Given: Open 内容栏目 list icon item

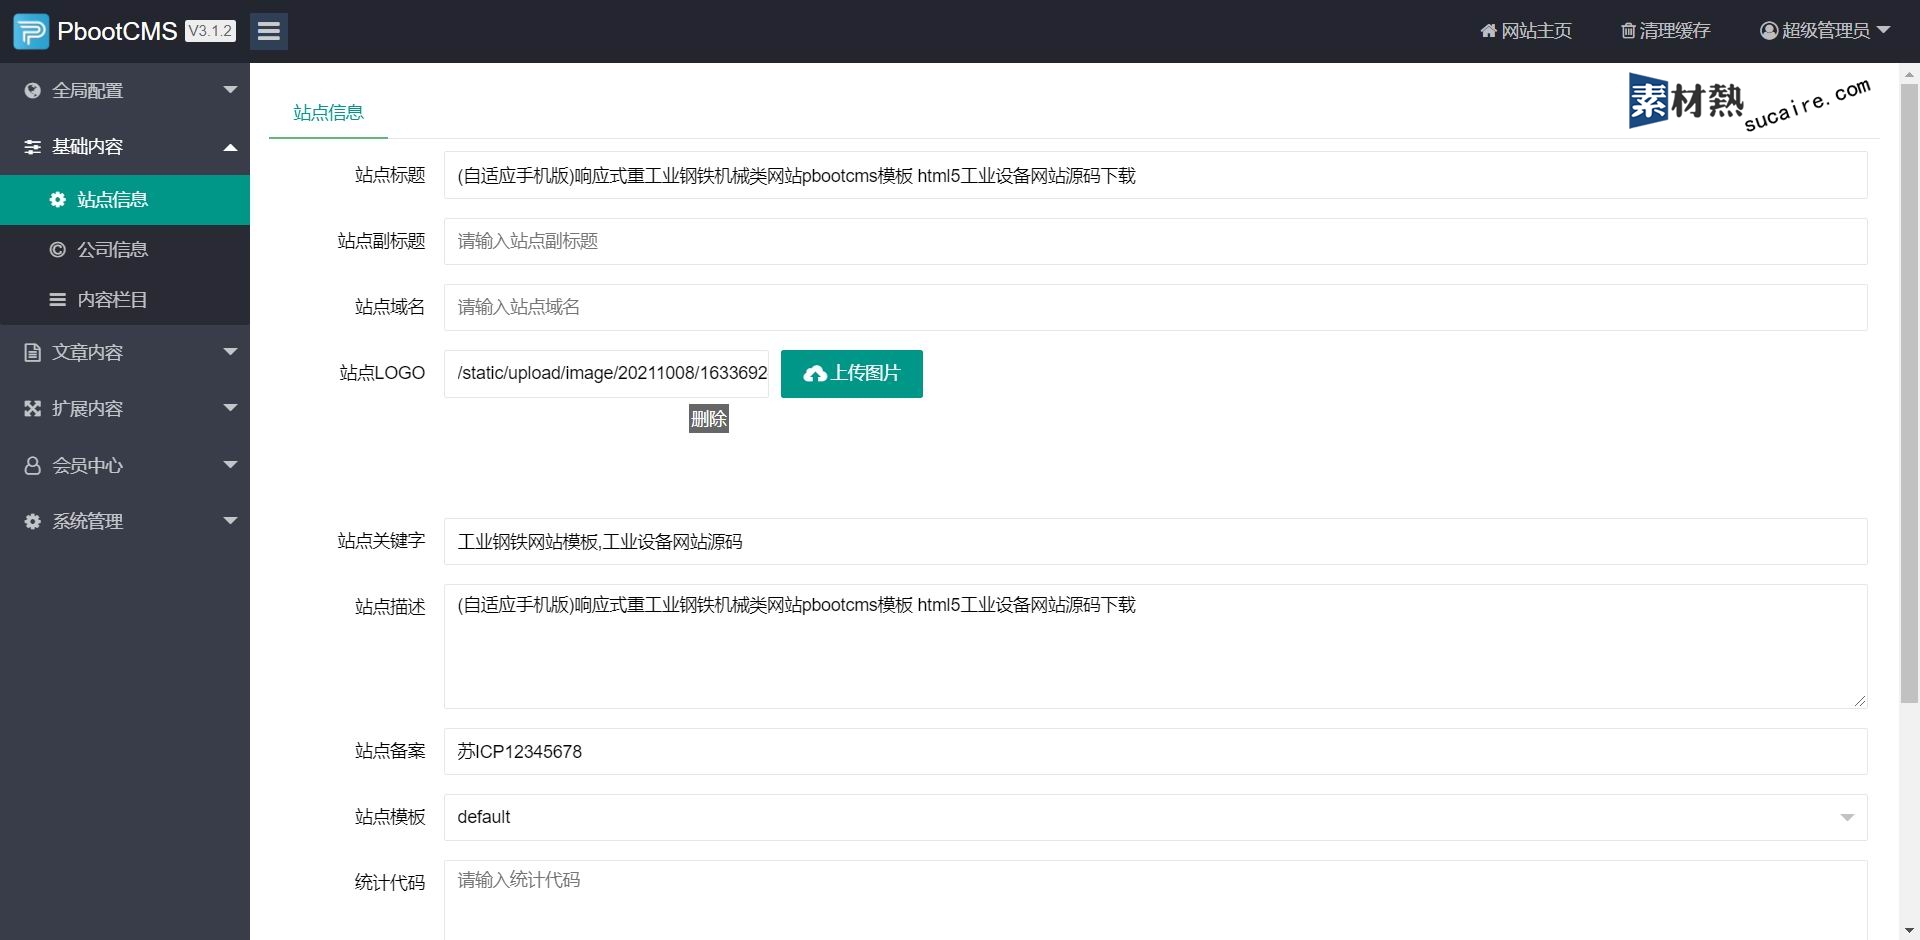Looking at the screenshot, I should 58,300.
